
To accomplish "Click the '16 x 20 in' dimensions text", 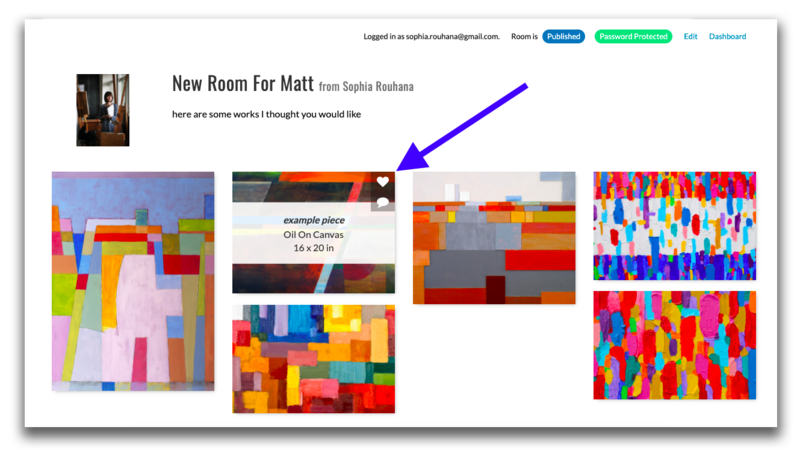I will 313,247.
